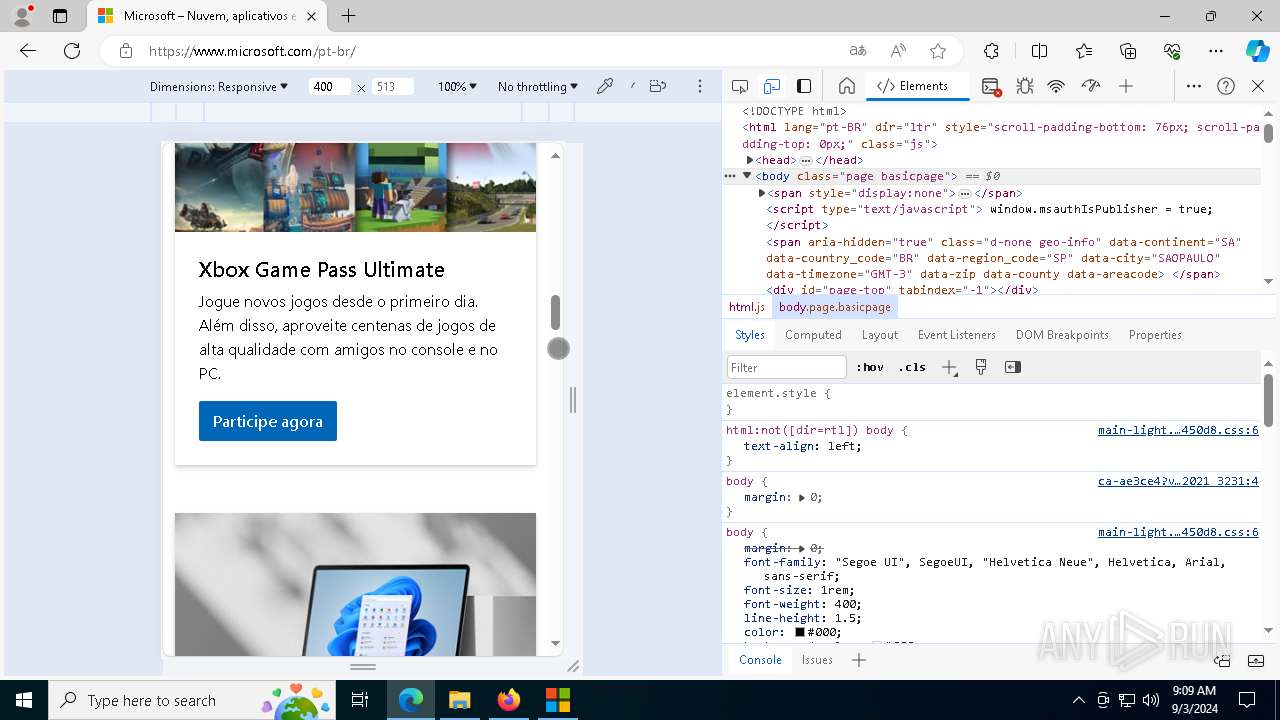
Task: Open the 100% zoom dropdown
Action: pos(457,87)
